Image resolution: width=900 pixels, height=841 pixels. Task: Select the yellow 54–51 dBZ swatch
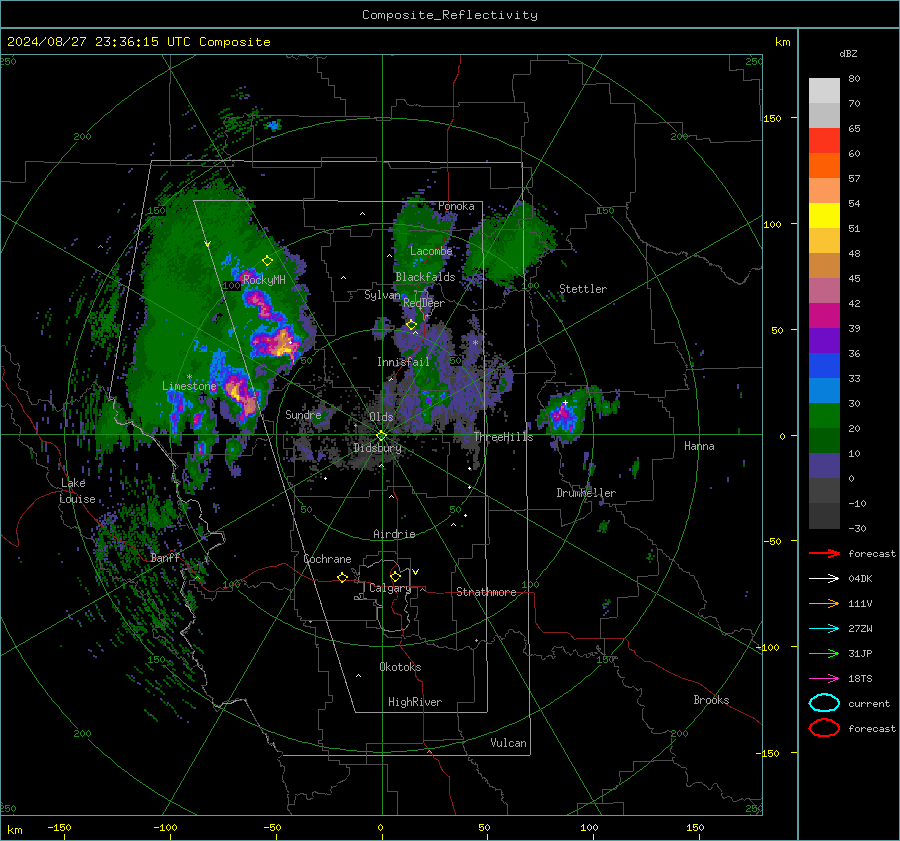point(824,215)
